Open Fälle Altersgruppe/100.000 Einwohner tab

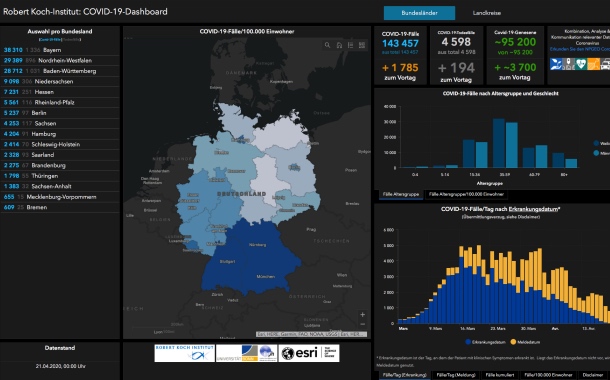[466, 194]
